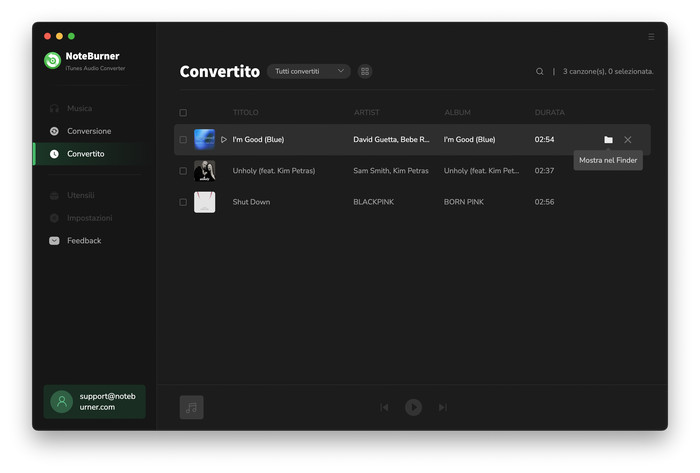Open the hamburger menu icon at top right

651,37
